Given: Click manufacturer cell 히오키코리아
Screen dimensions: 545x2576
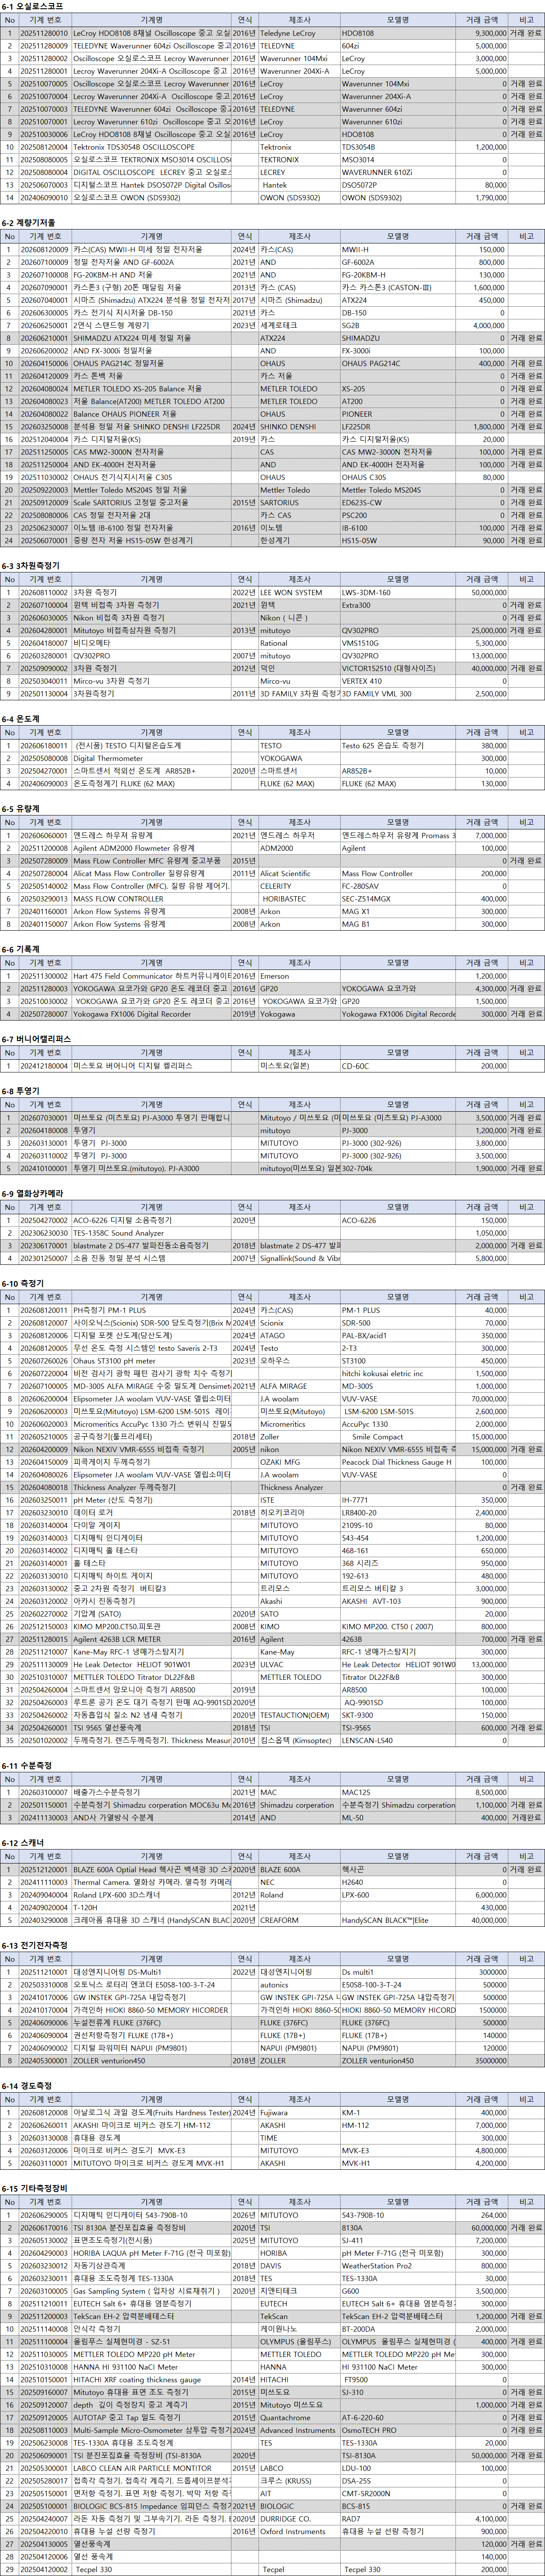Looking at the screenshot, I should [x=299, y=1513].
